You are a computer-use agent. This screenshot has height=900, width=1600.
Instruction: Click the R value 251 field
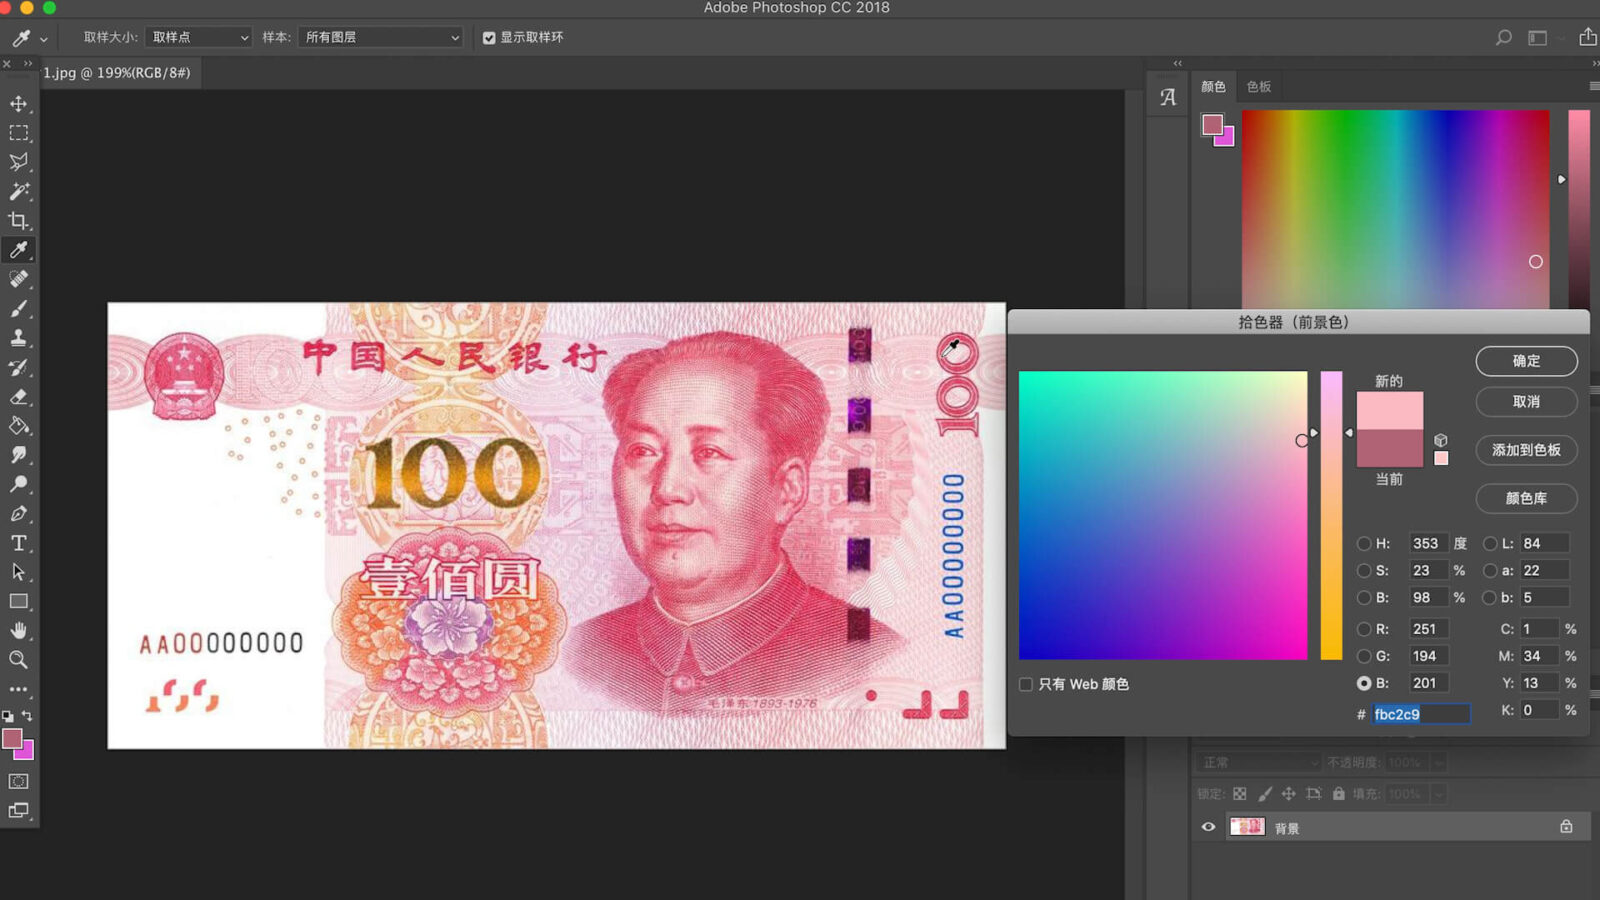pos(1428,629)
